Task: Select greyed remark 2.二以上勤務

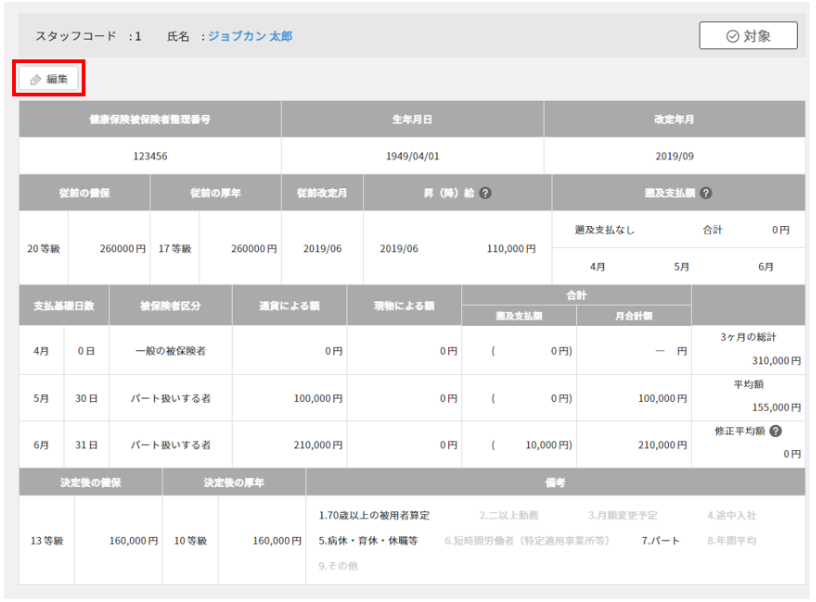Action: pos(508,515)
